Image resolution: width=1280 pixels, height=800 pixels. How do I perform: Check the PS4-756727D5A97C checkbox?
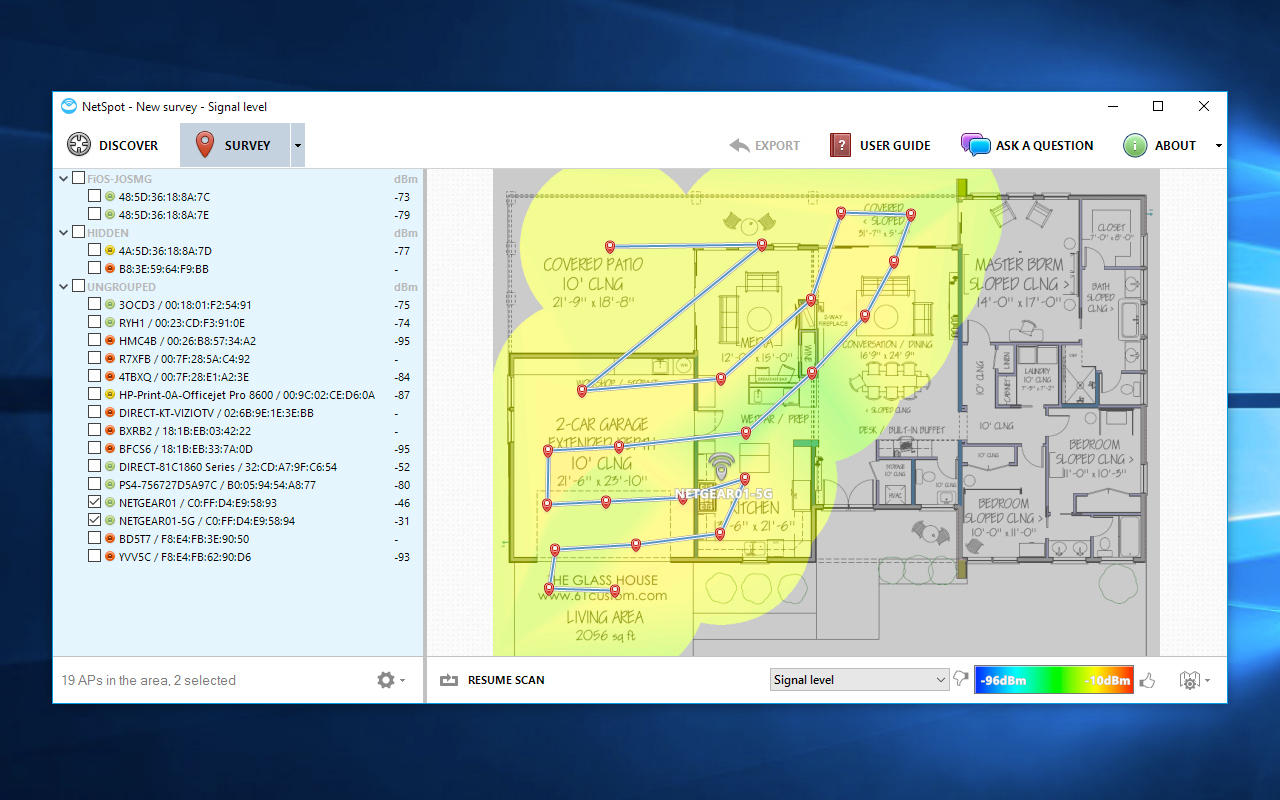click(x=94, y=484)
